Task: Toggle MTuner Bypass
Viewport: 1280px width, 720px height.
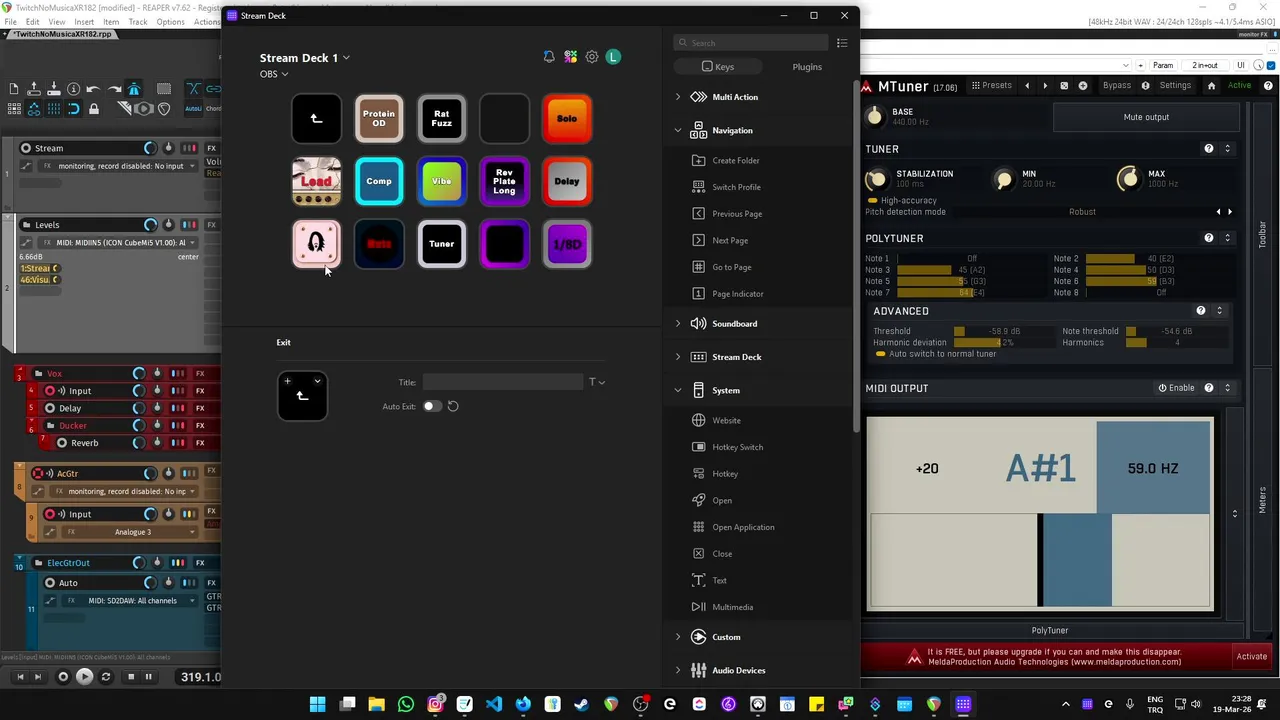Action: (1116, 86)
